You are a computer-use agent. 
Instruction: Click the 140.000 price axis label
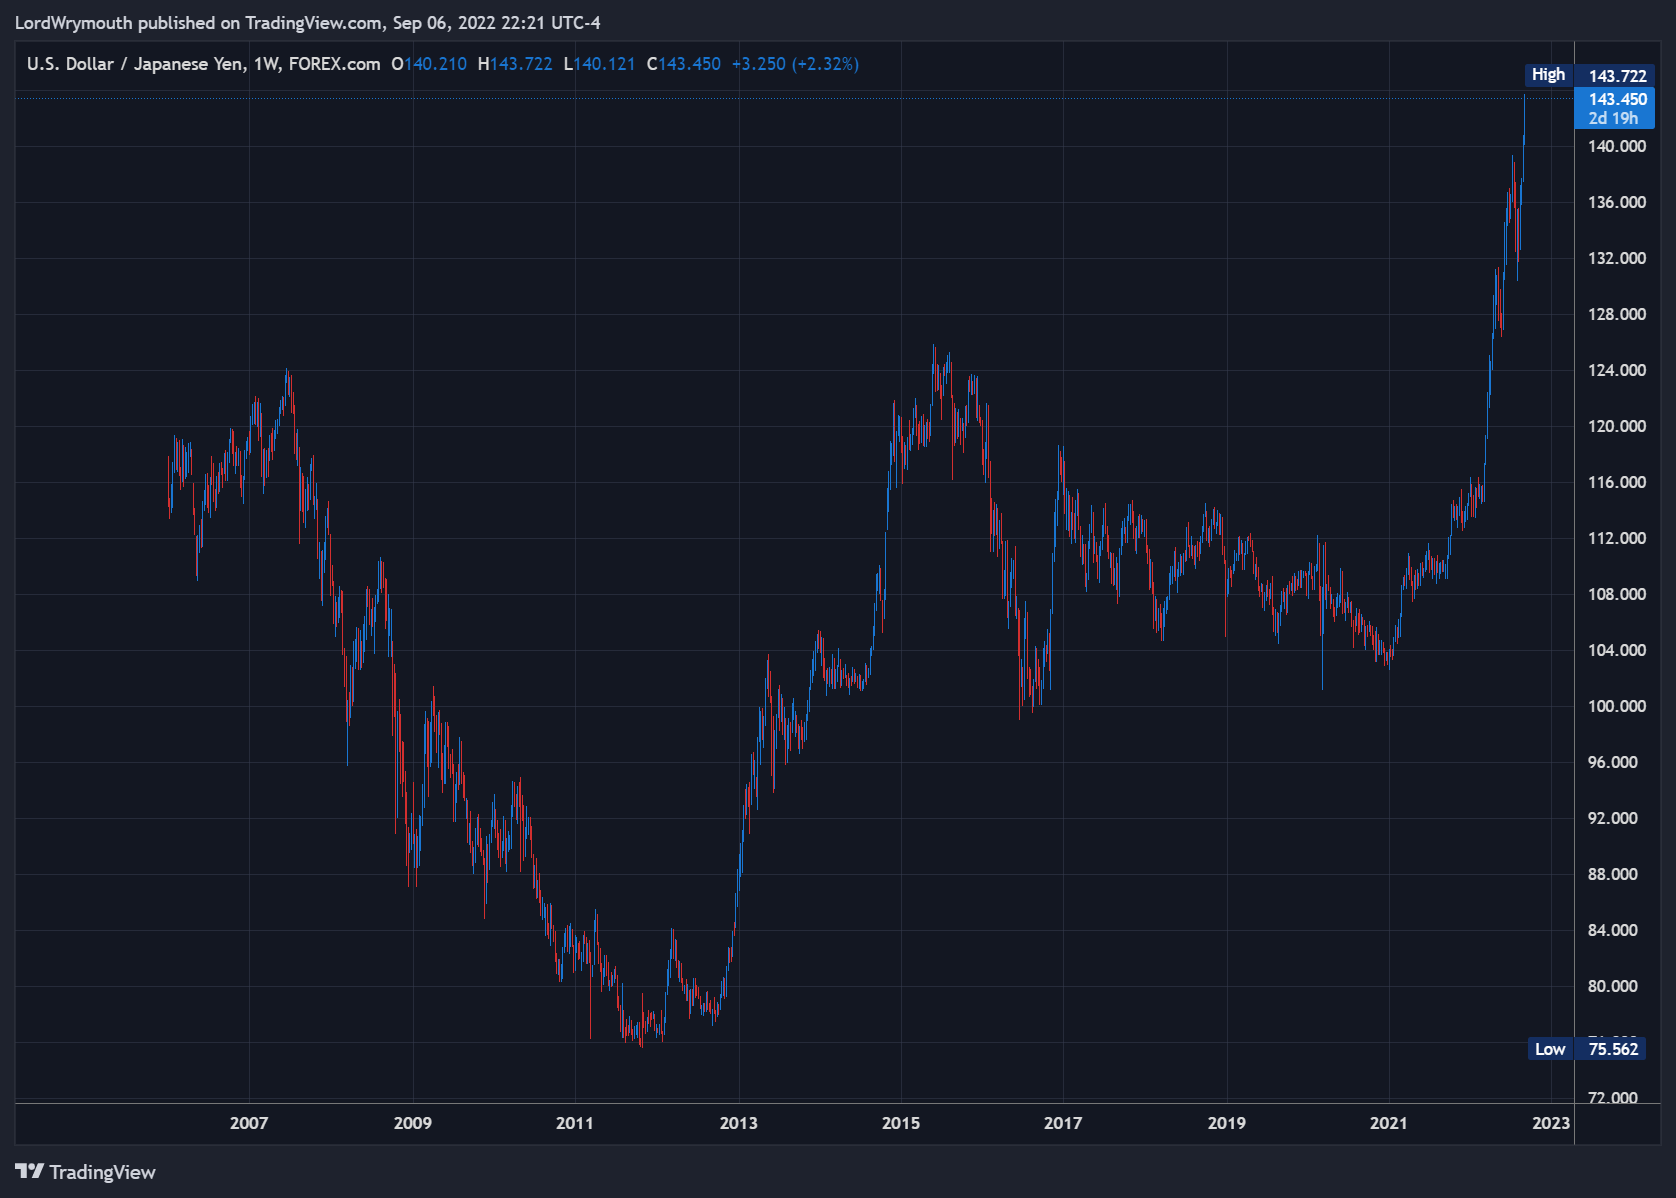[x=1617, y=146]
